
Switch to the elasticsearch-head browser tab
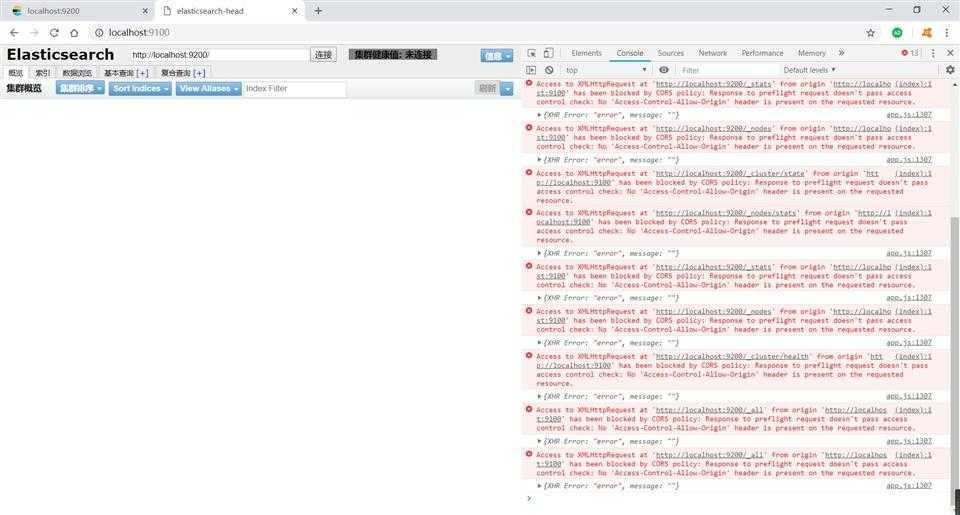coord(230,11)
